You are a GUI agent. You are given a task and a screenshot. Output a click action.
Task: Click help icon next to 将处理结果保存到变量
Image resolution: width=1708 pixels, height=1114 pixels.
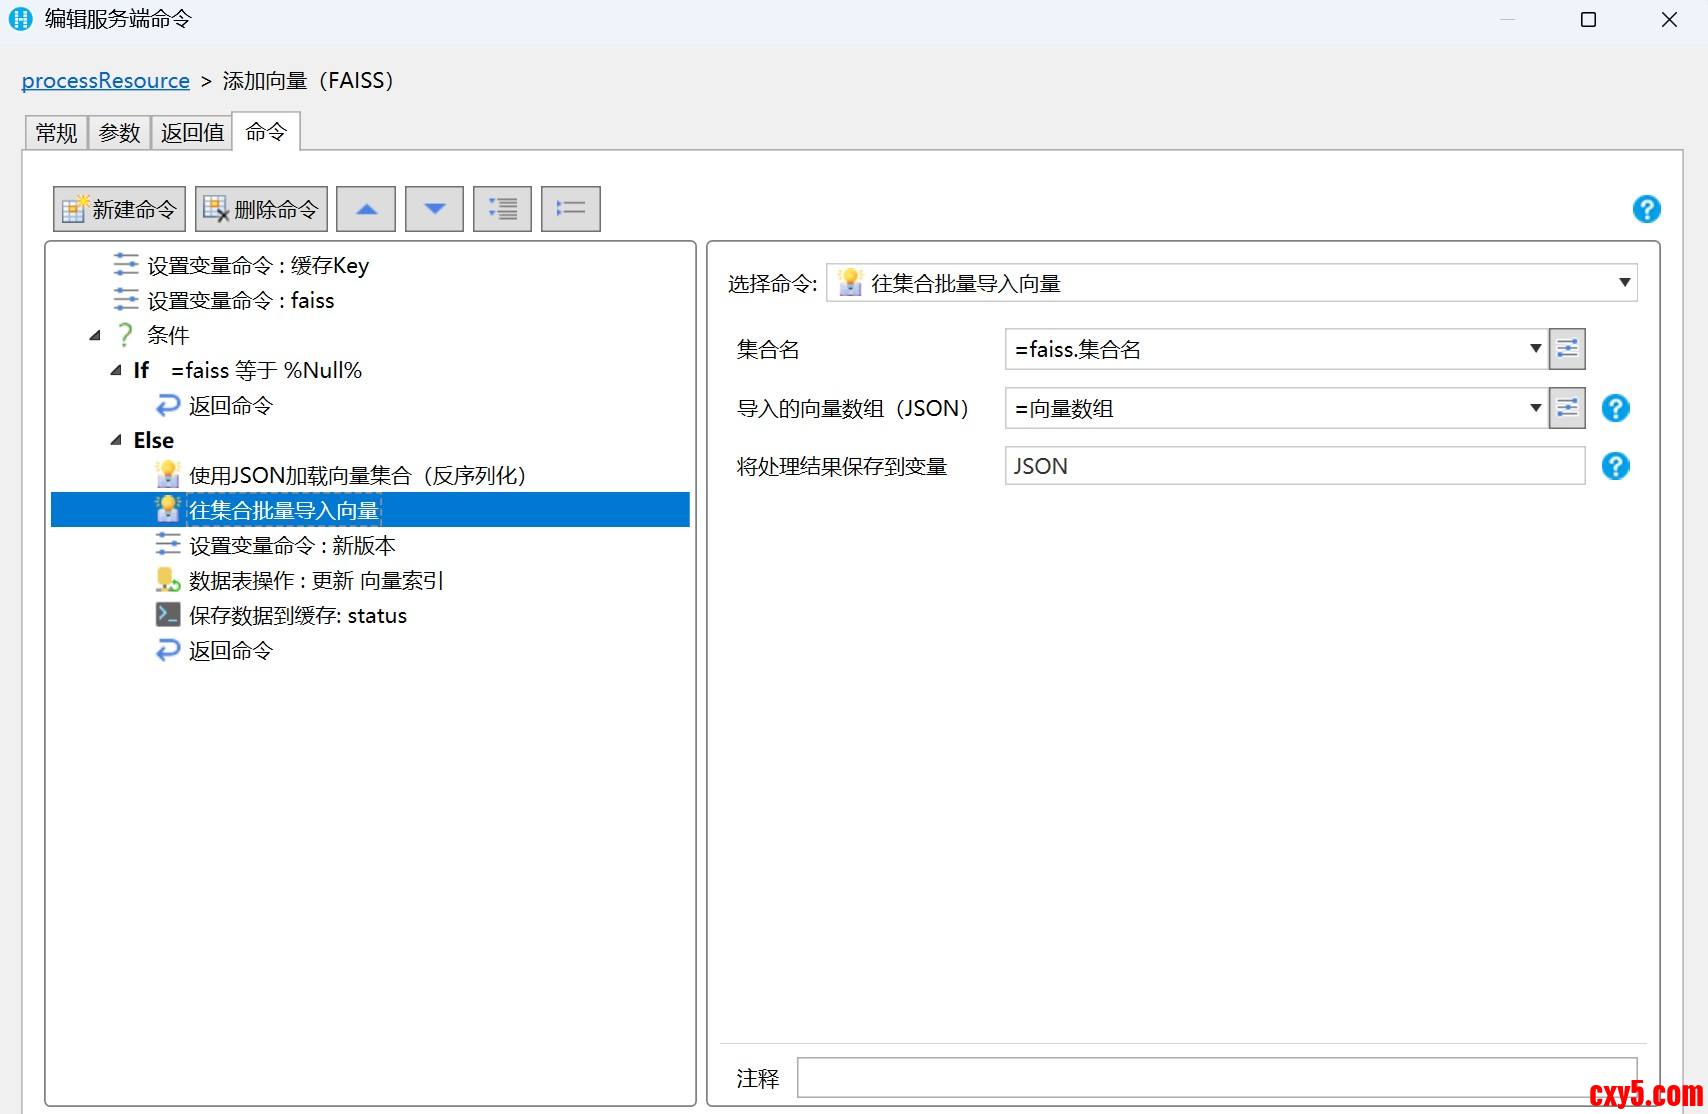pos(1615,466)
